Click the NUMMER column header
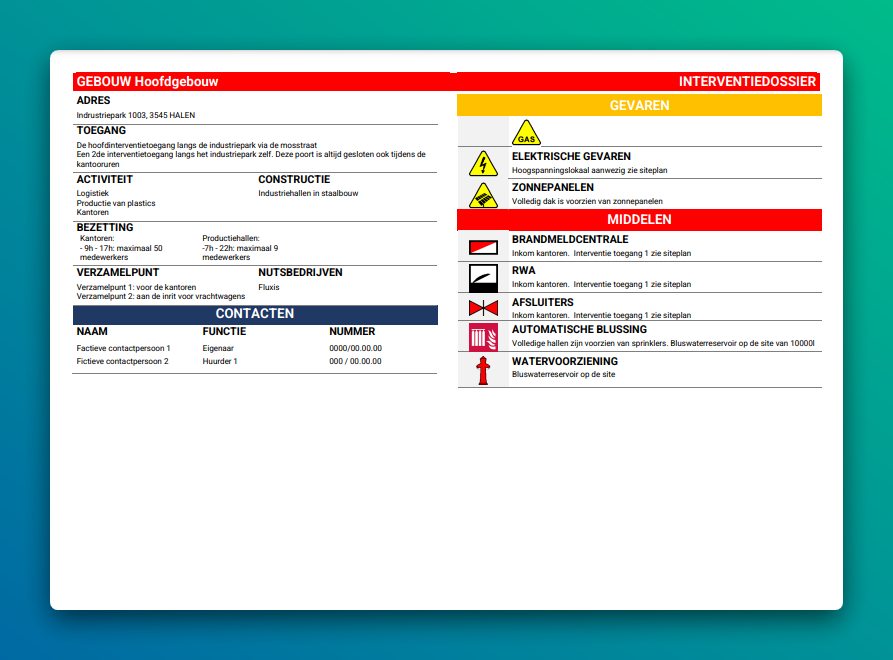Viewport: 893px width, 660px height. point(352,331)
